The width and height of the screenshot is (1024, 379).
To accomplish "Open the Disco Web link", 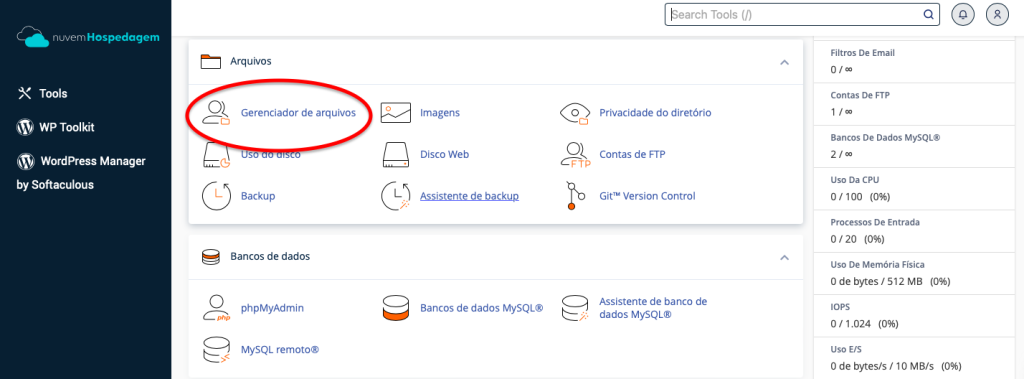I will tap(444, 154).
